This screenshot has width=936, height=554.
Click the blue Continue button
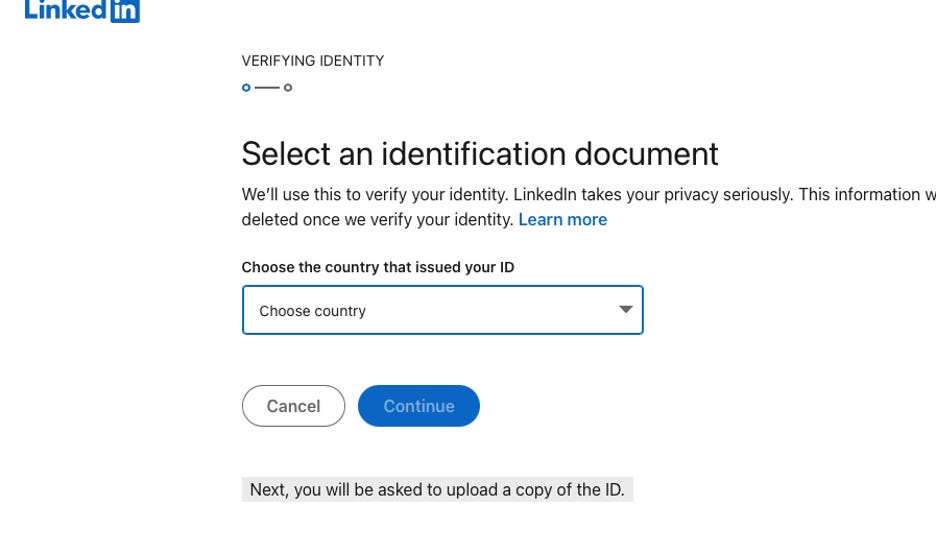coord(418,406)
